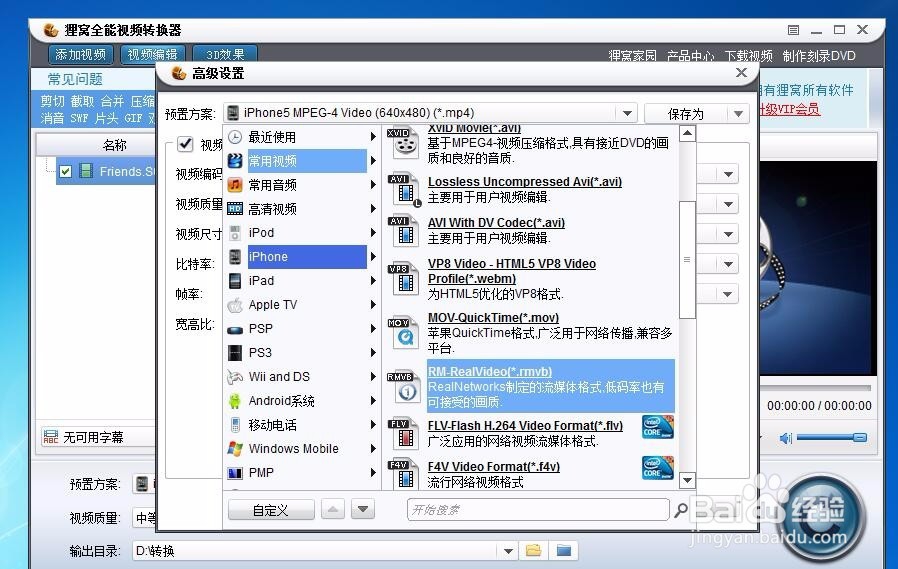Image resolution: width=898 pixels, height=569 pixels.
Task: Click the magnifier search icon
Action: pyautogui.click(x=680, y=509)
